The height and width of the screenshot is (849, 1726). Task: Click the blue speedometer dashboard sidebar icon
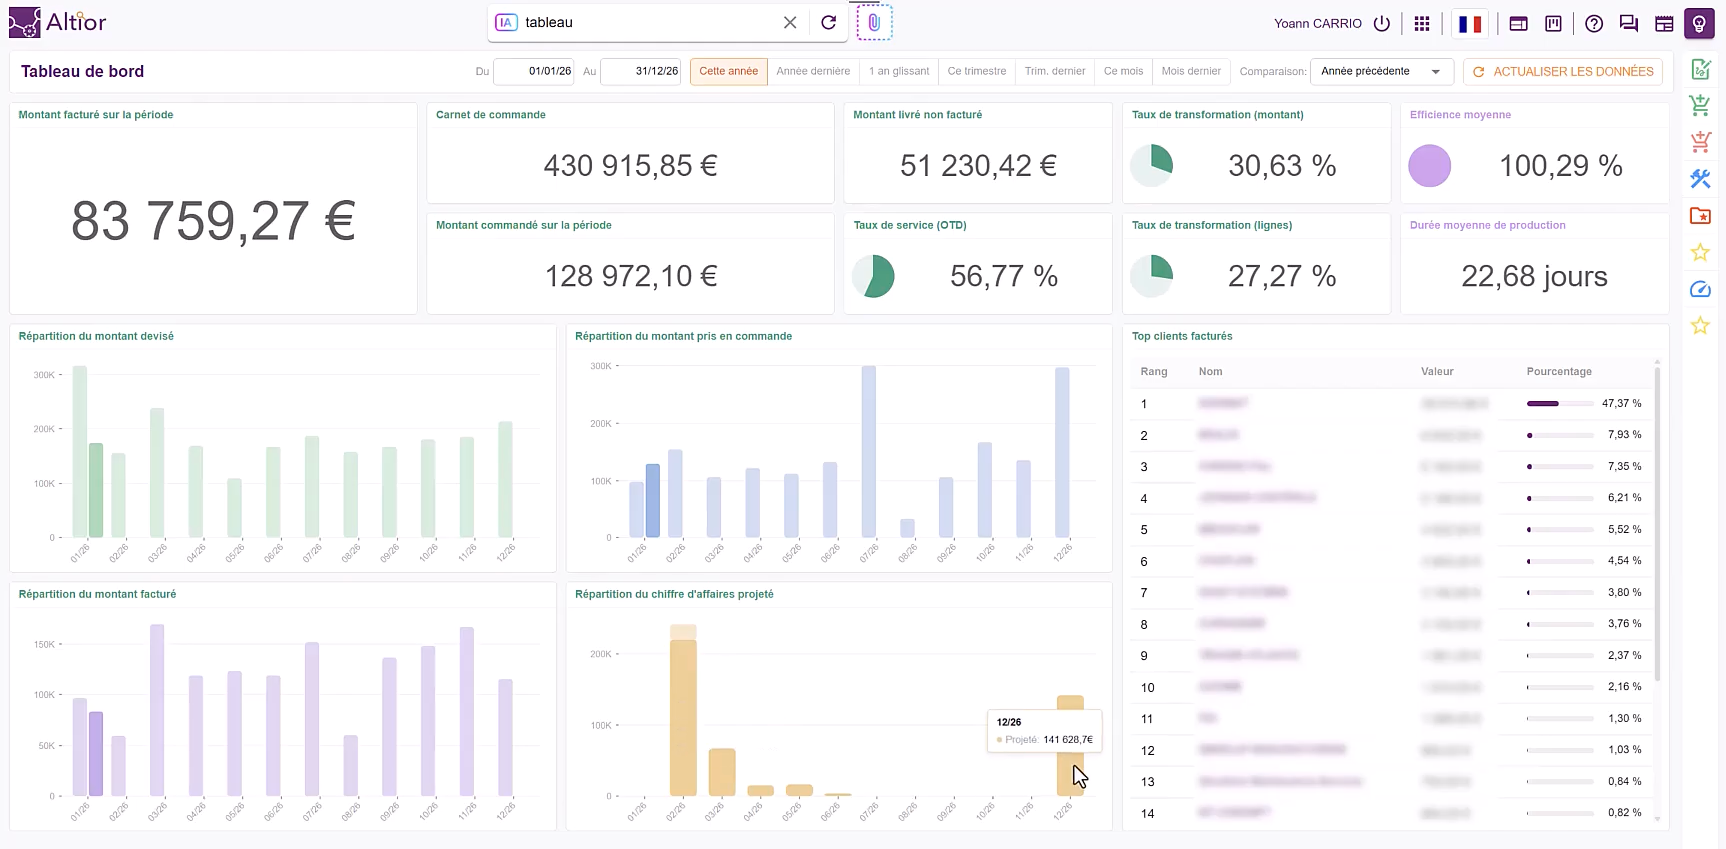tap(1700, 289)
